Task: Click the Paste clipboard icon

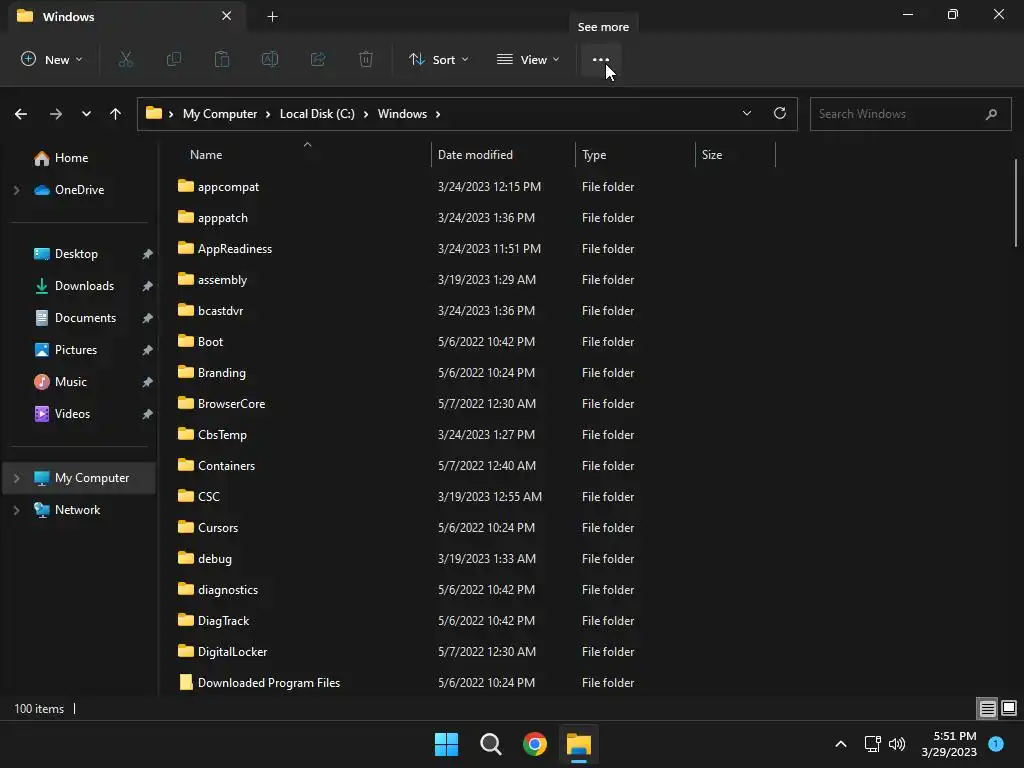Action: (x=222, y=59)
